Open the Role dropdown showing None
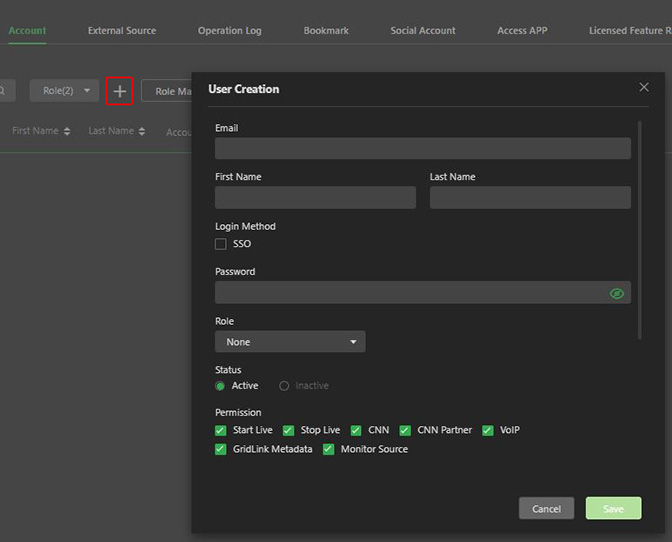 (x=290, y=341)
